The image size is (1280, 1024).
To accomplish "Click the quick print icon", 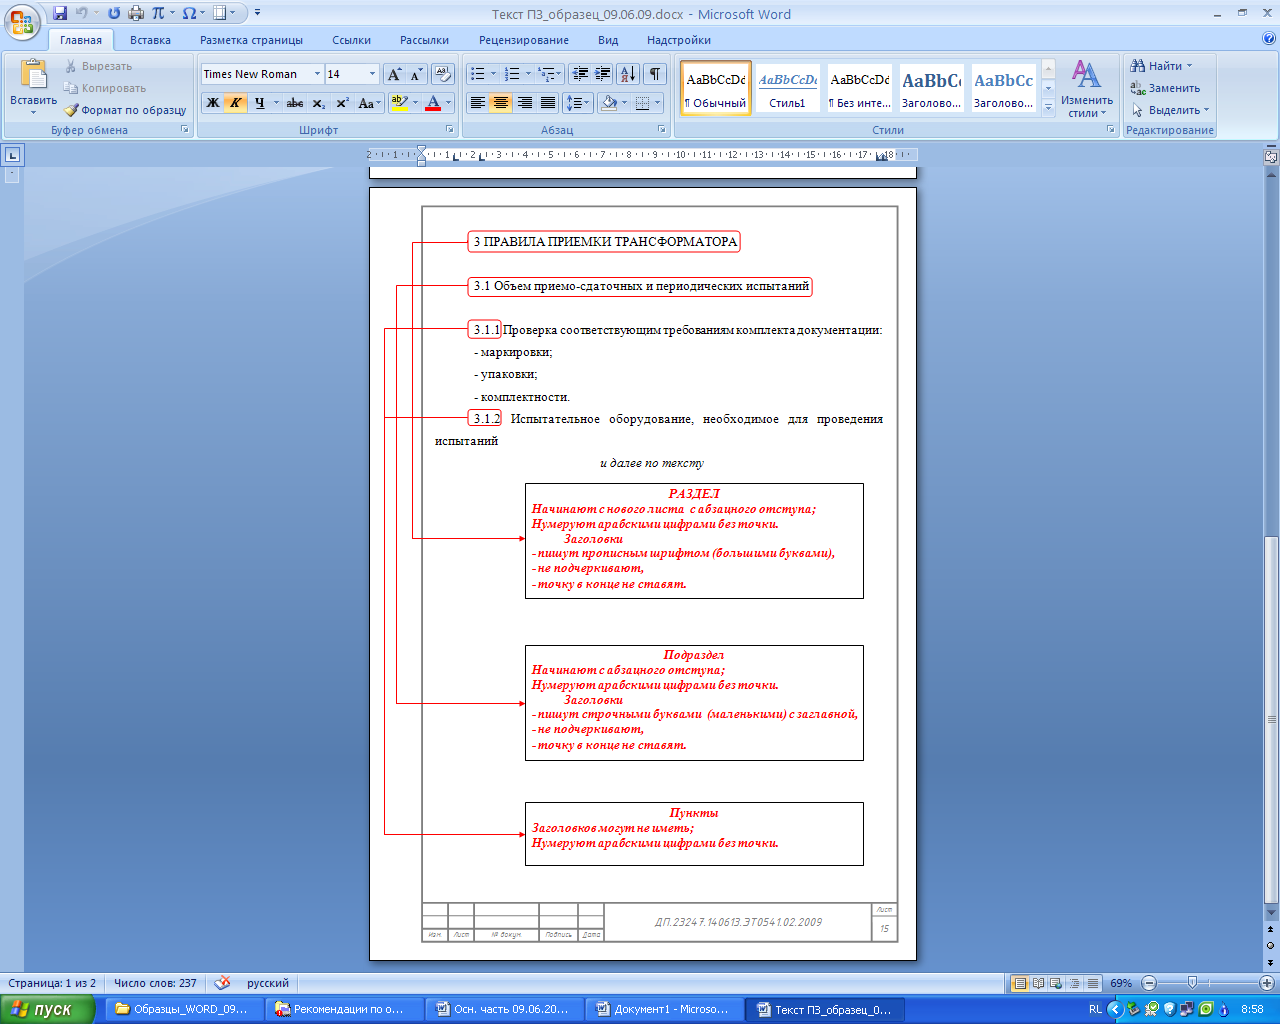I will pyautogui.click(x=136, y=13).
